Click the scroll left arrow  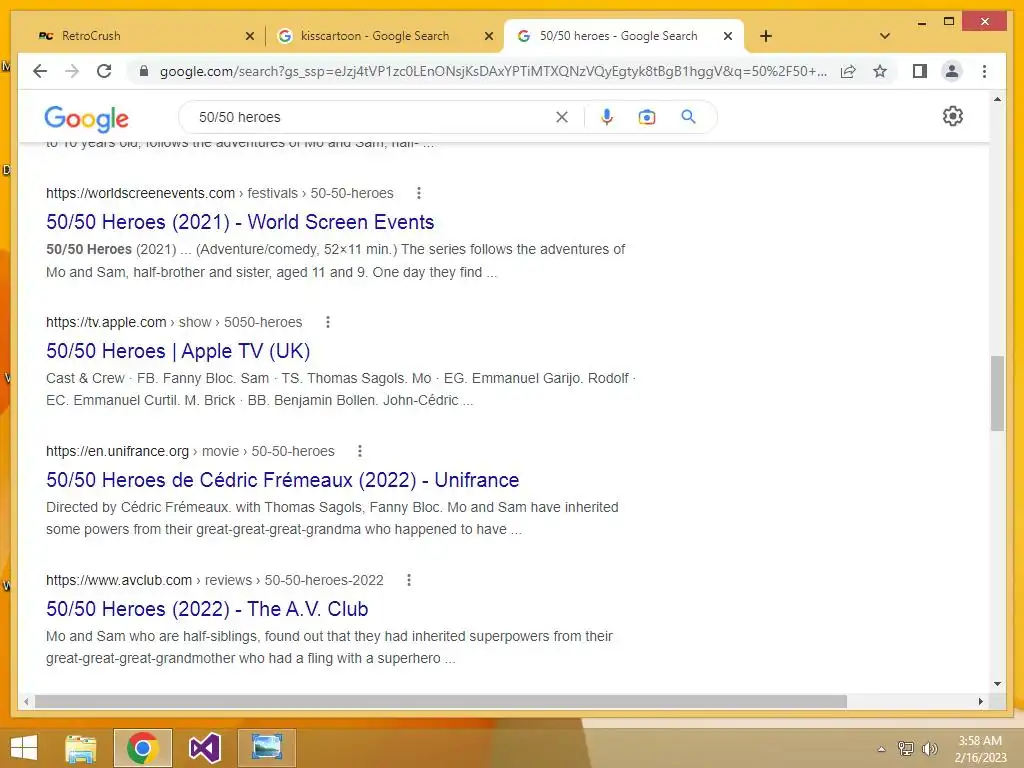click(x=26, y=701)
